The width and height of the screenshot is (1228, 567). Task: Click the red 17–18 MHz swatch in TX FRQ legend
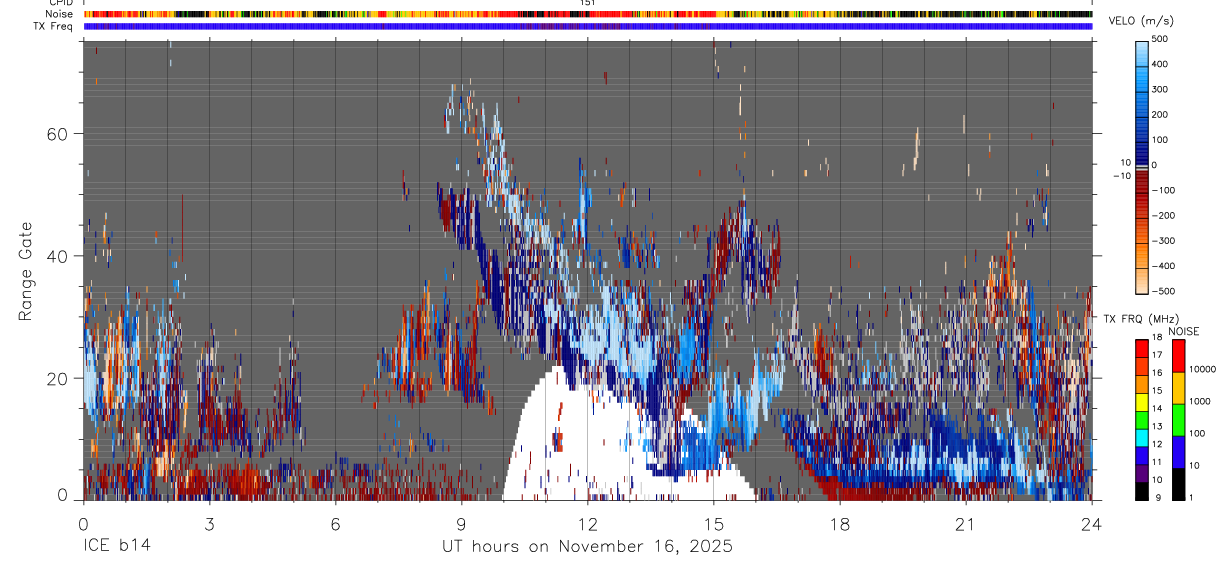click(x=1141, y=348)
